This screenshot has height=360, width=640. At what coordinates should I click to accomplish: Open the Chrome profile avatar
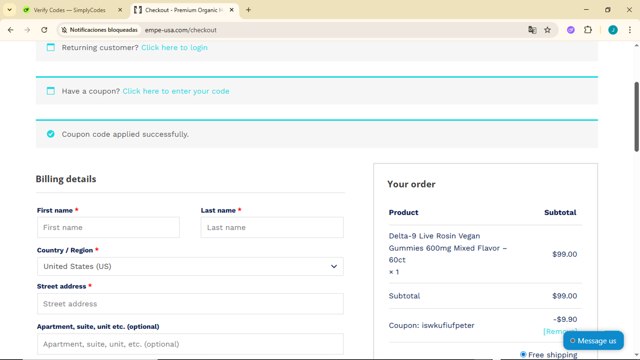pos(613,30)
